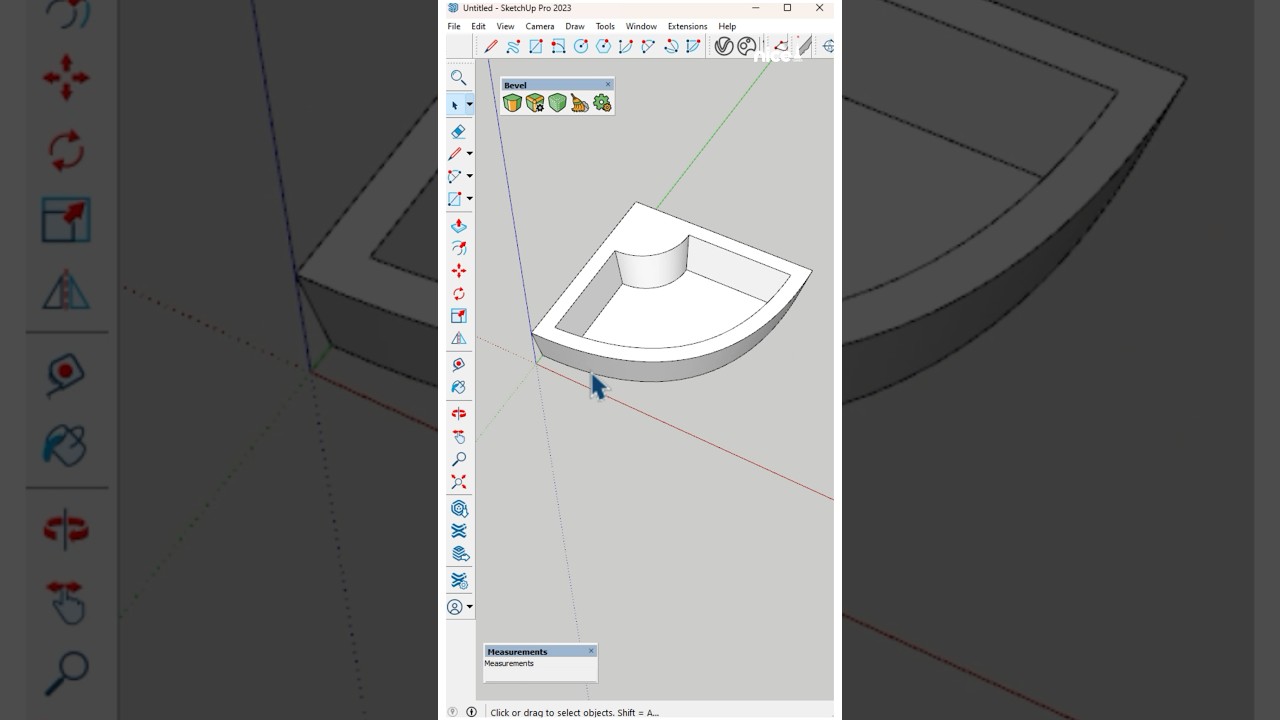Viewport: 1280px width, 720px height.
Task: Expand the Arc tool dropdown arrow
Action: tap(469, 176)
